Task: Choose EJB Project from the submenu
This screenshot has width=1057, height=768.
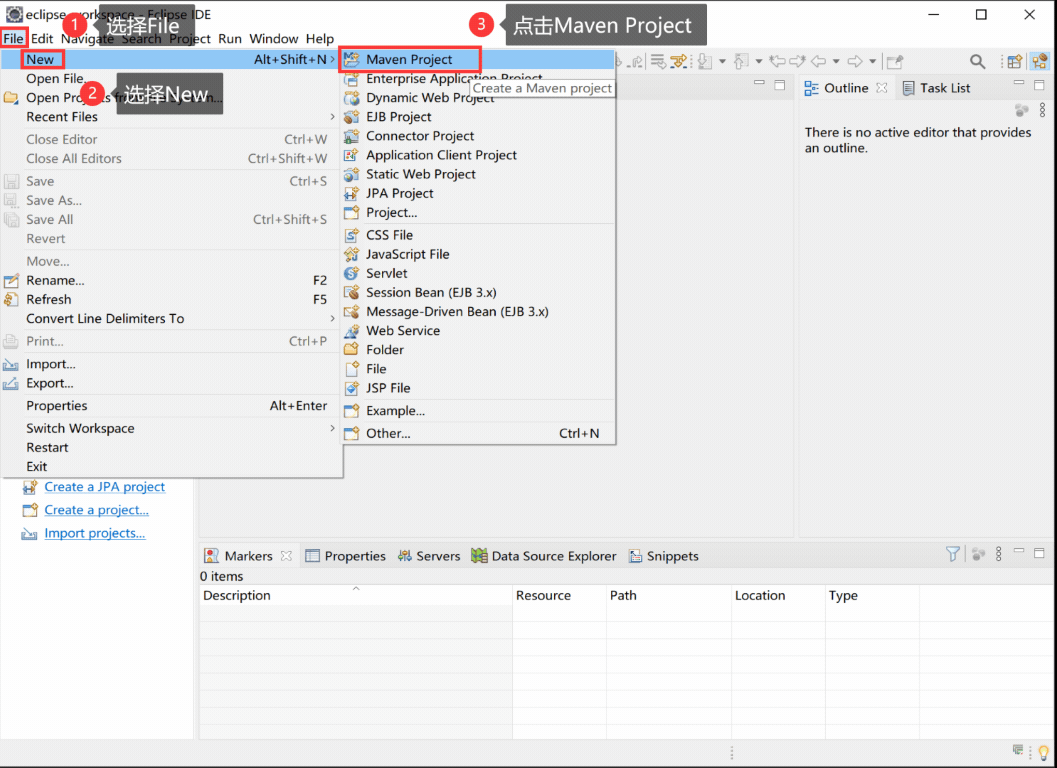Action: [478, 117]
